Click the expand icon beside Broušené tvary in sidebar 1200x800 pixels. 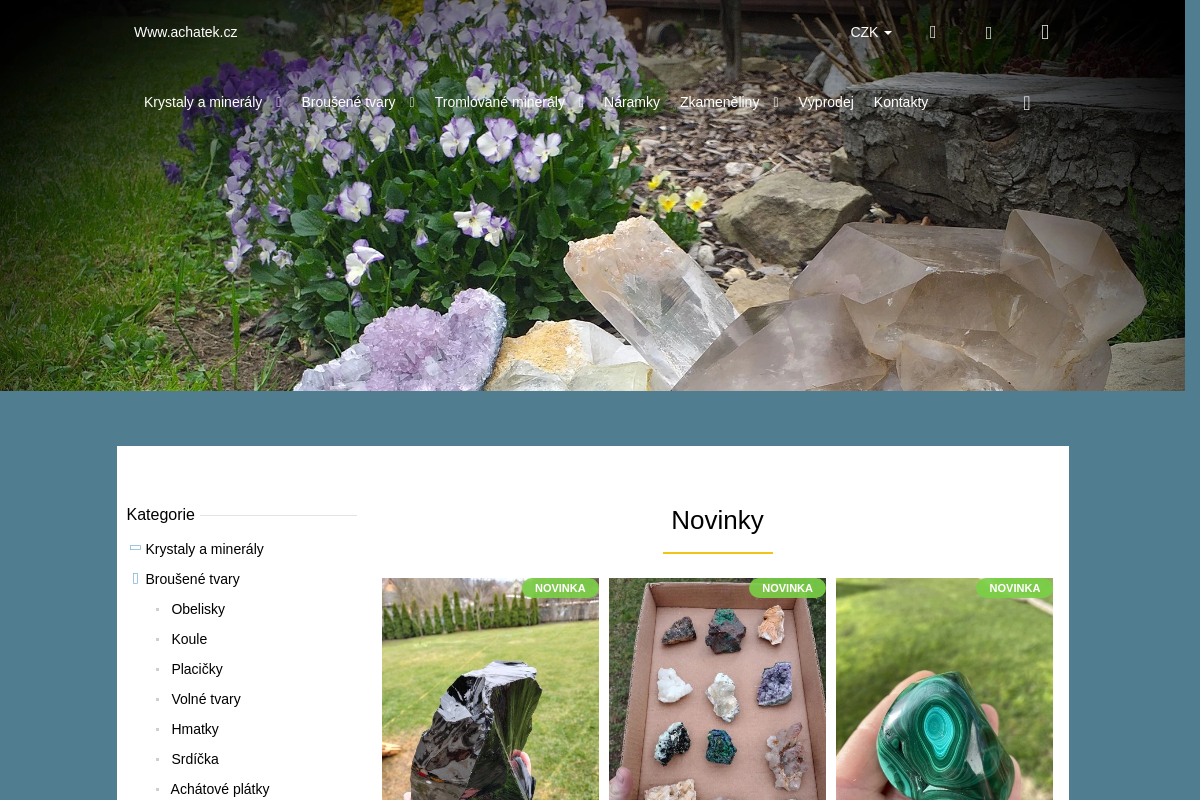click(x=136, y=578)
